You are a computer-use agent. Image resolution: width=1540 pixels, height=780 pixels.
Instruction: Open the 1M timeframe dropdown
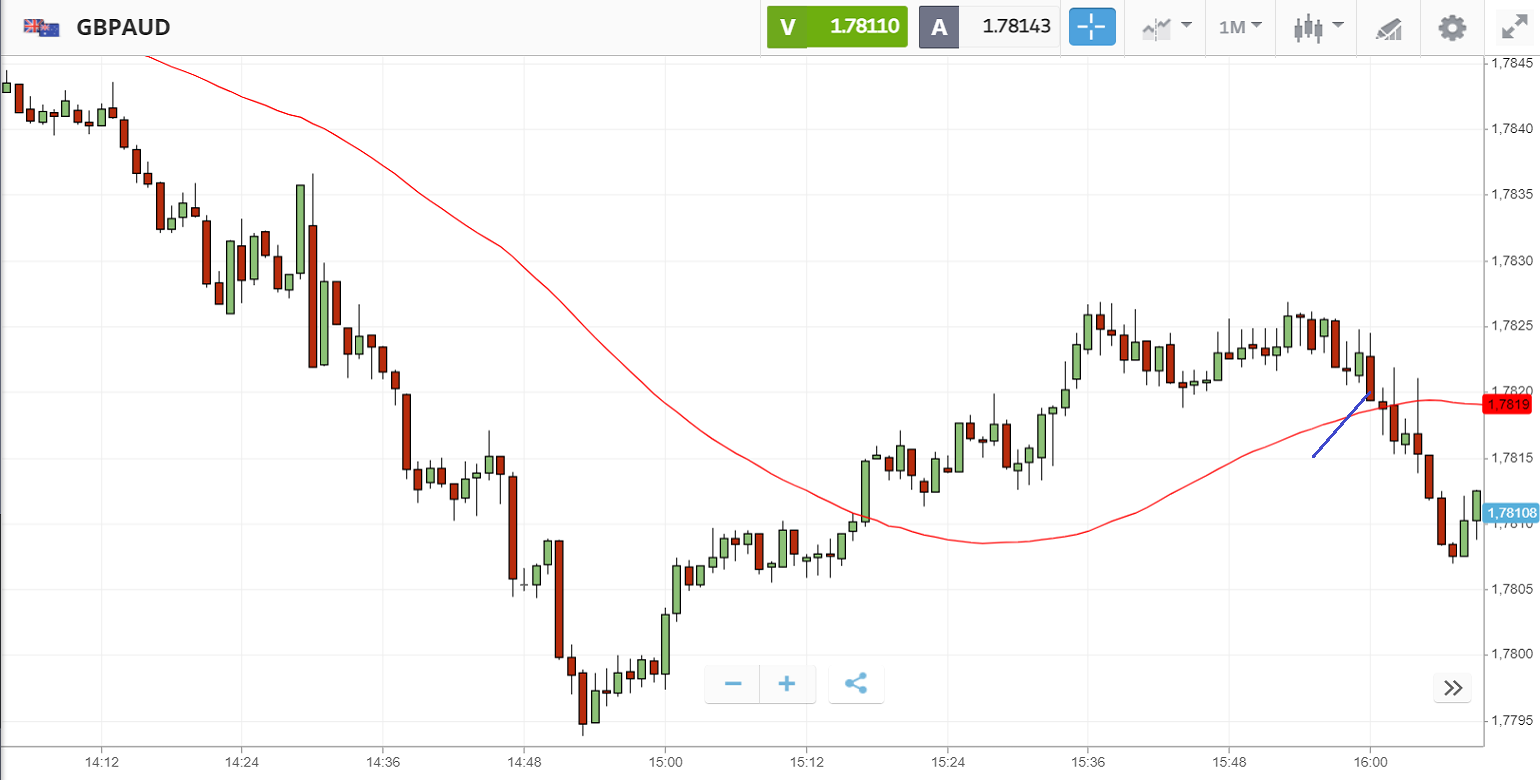click(x=1240, y=27)
